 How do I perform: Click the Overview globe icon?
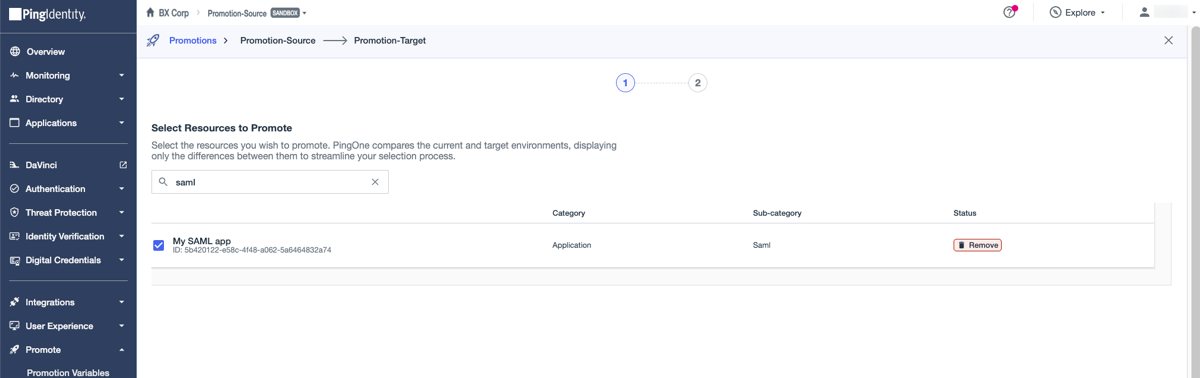point(14,51)
